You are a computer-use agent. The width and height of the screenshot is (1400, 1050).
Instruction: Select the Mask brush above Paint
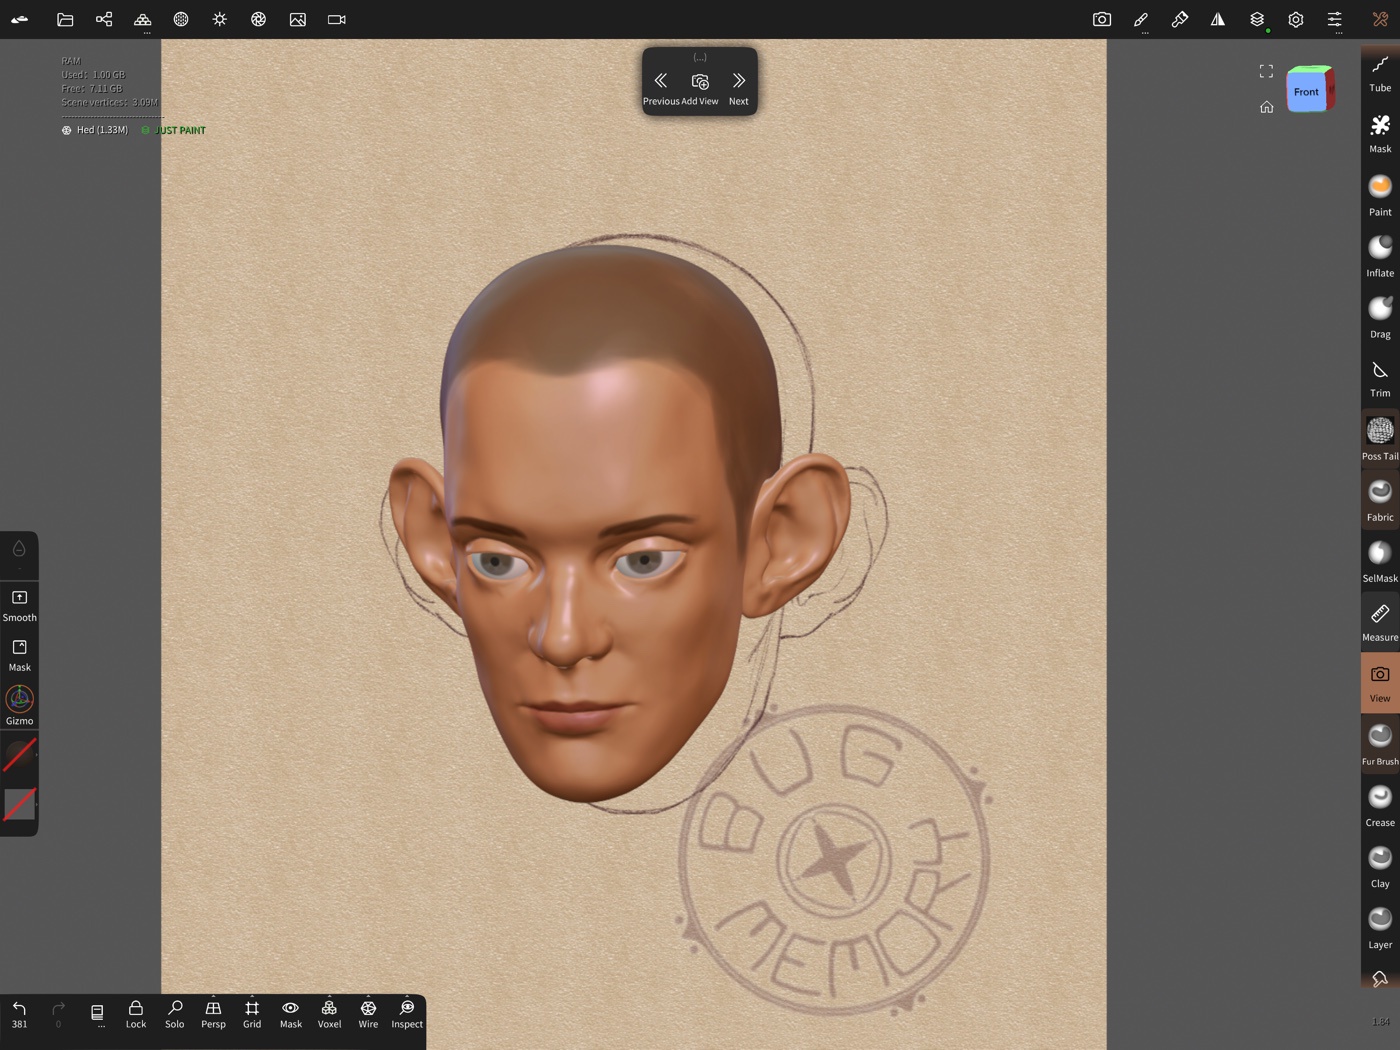1380,134
